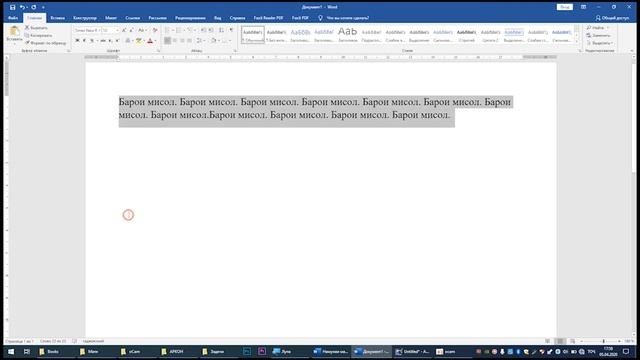The width and height of the screenshot is (640, 360).
Task: Toggle italic formatting
Action: [x=84, y=40]
